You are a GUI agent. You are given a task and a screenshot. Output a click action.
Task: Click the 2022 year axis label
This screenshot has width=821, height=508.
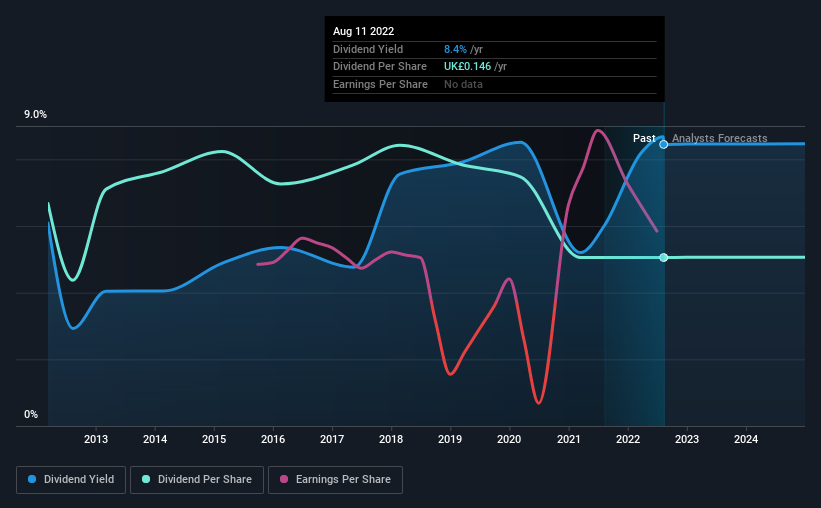point(628,439)
